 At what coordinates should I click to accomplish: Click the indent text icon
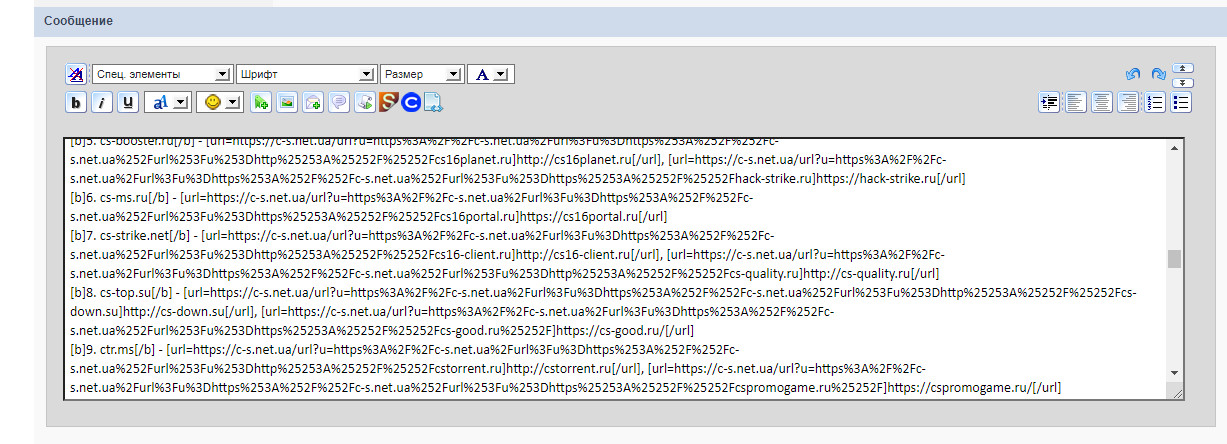1050,102
